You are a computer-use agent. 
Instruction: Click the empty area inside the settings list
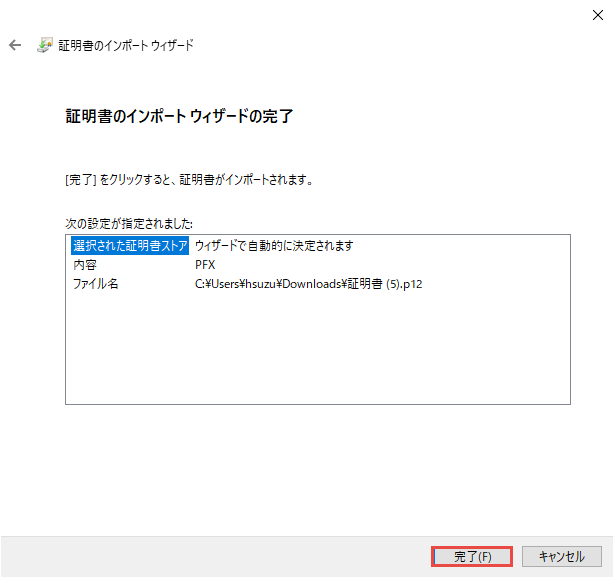click(x=317, y=350)
